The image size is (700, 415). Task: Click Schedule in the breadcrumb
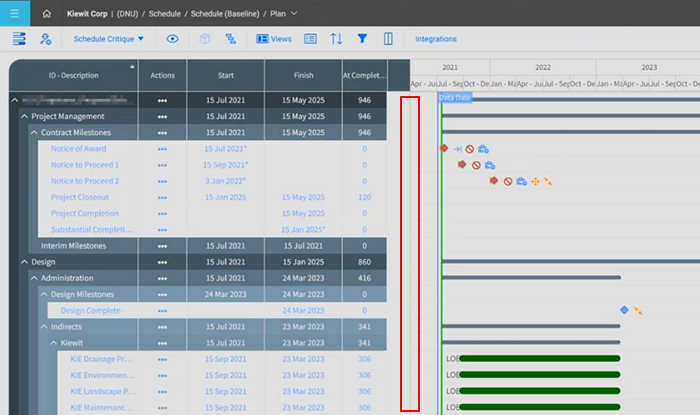tap(165, 14)
